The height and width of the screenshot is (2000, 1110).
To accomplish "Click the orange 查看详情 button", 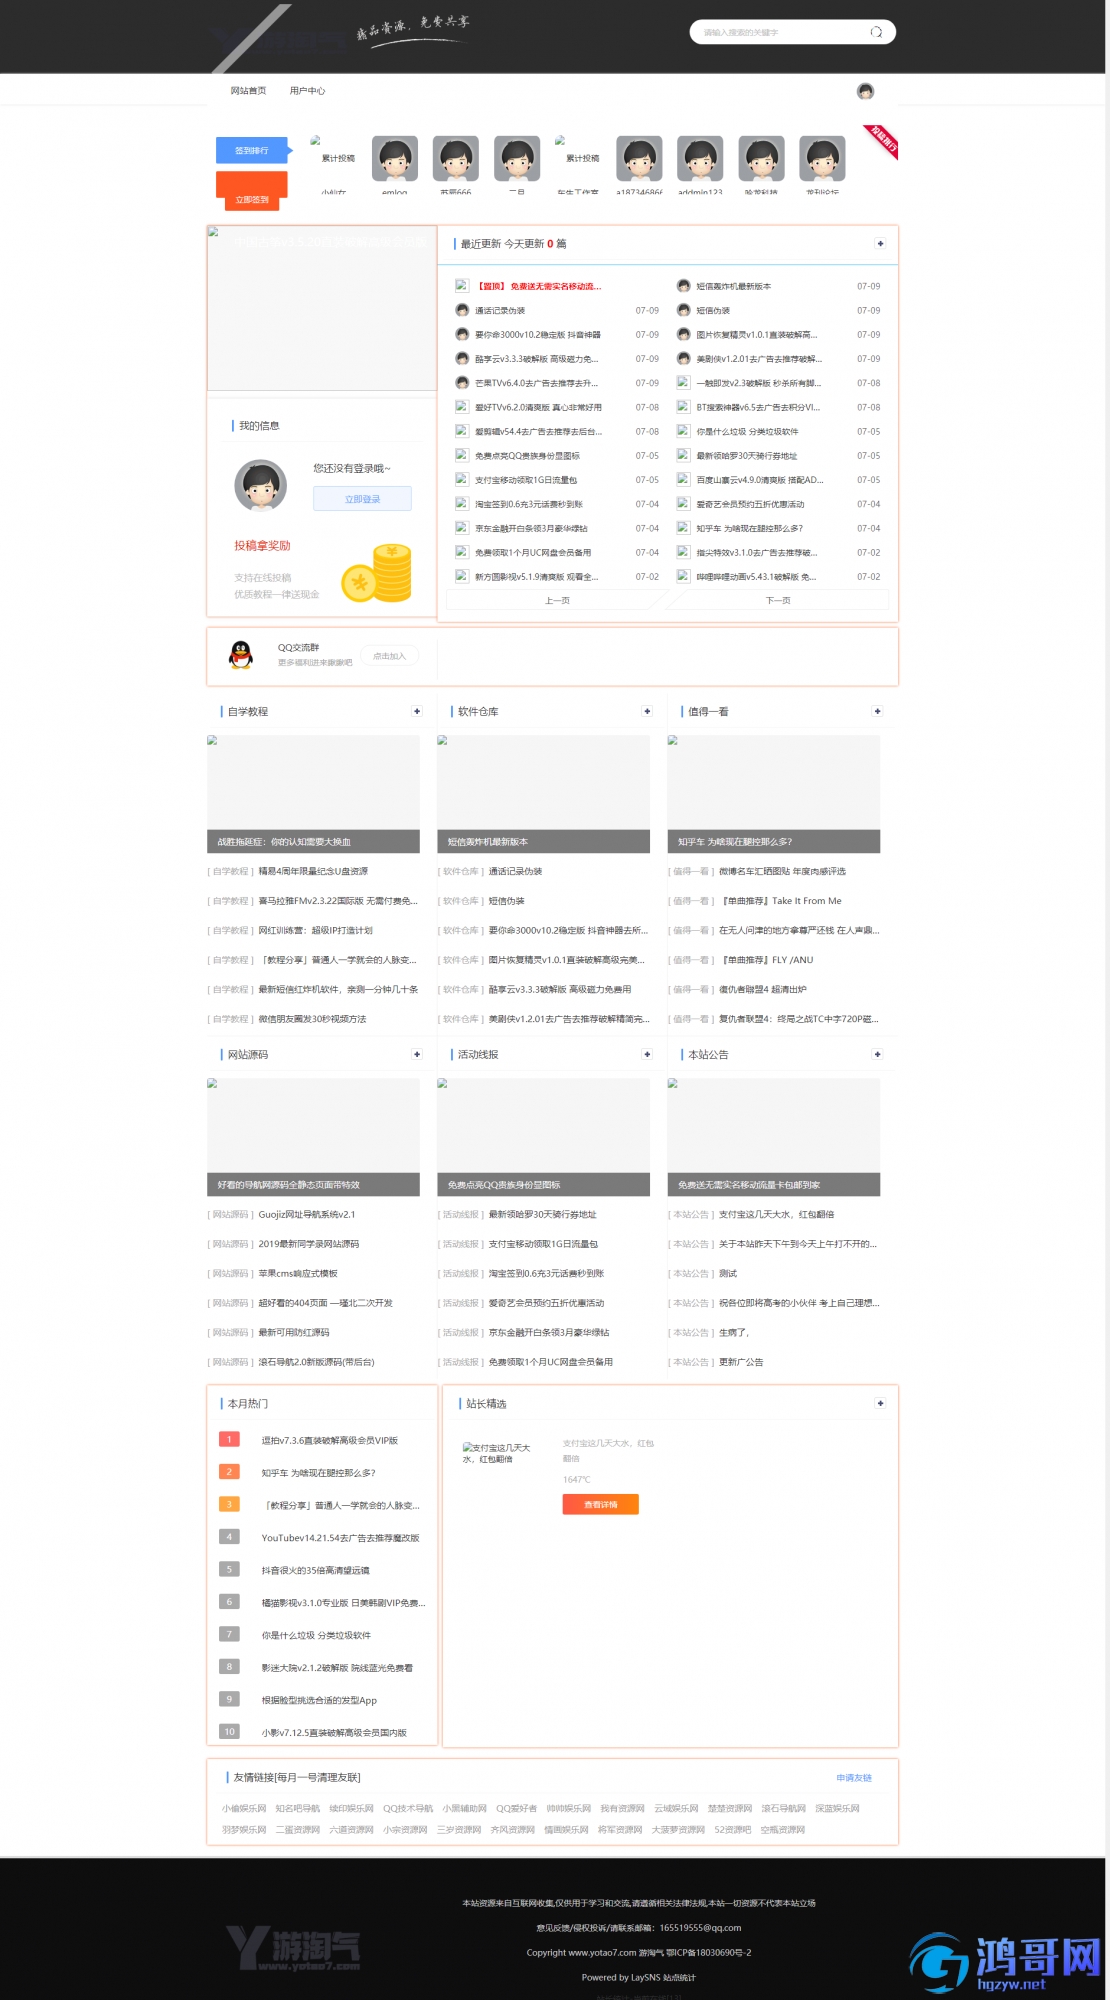I will coord(600,1504).
